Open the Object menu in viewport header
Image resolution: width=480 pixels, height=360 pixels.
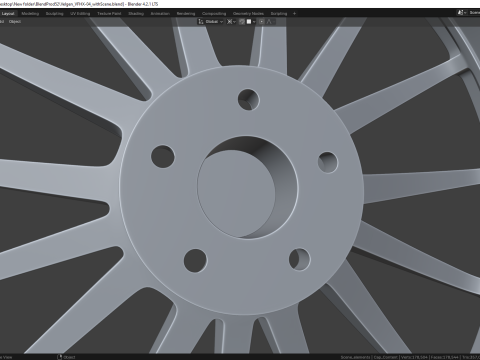(x=15, y=22)
